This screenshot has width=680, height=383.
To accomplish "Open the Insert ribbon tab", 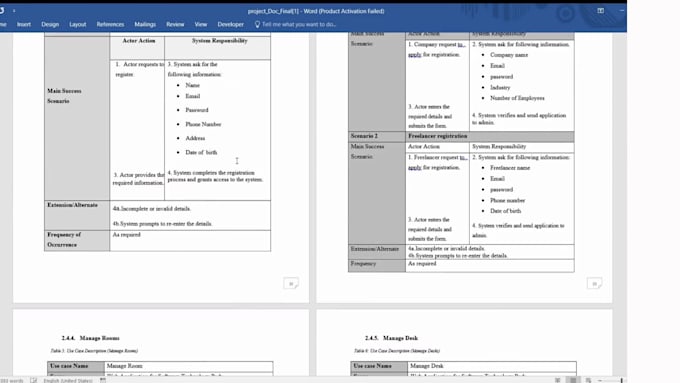I will click(24, 24).
